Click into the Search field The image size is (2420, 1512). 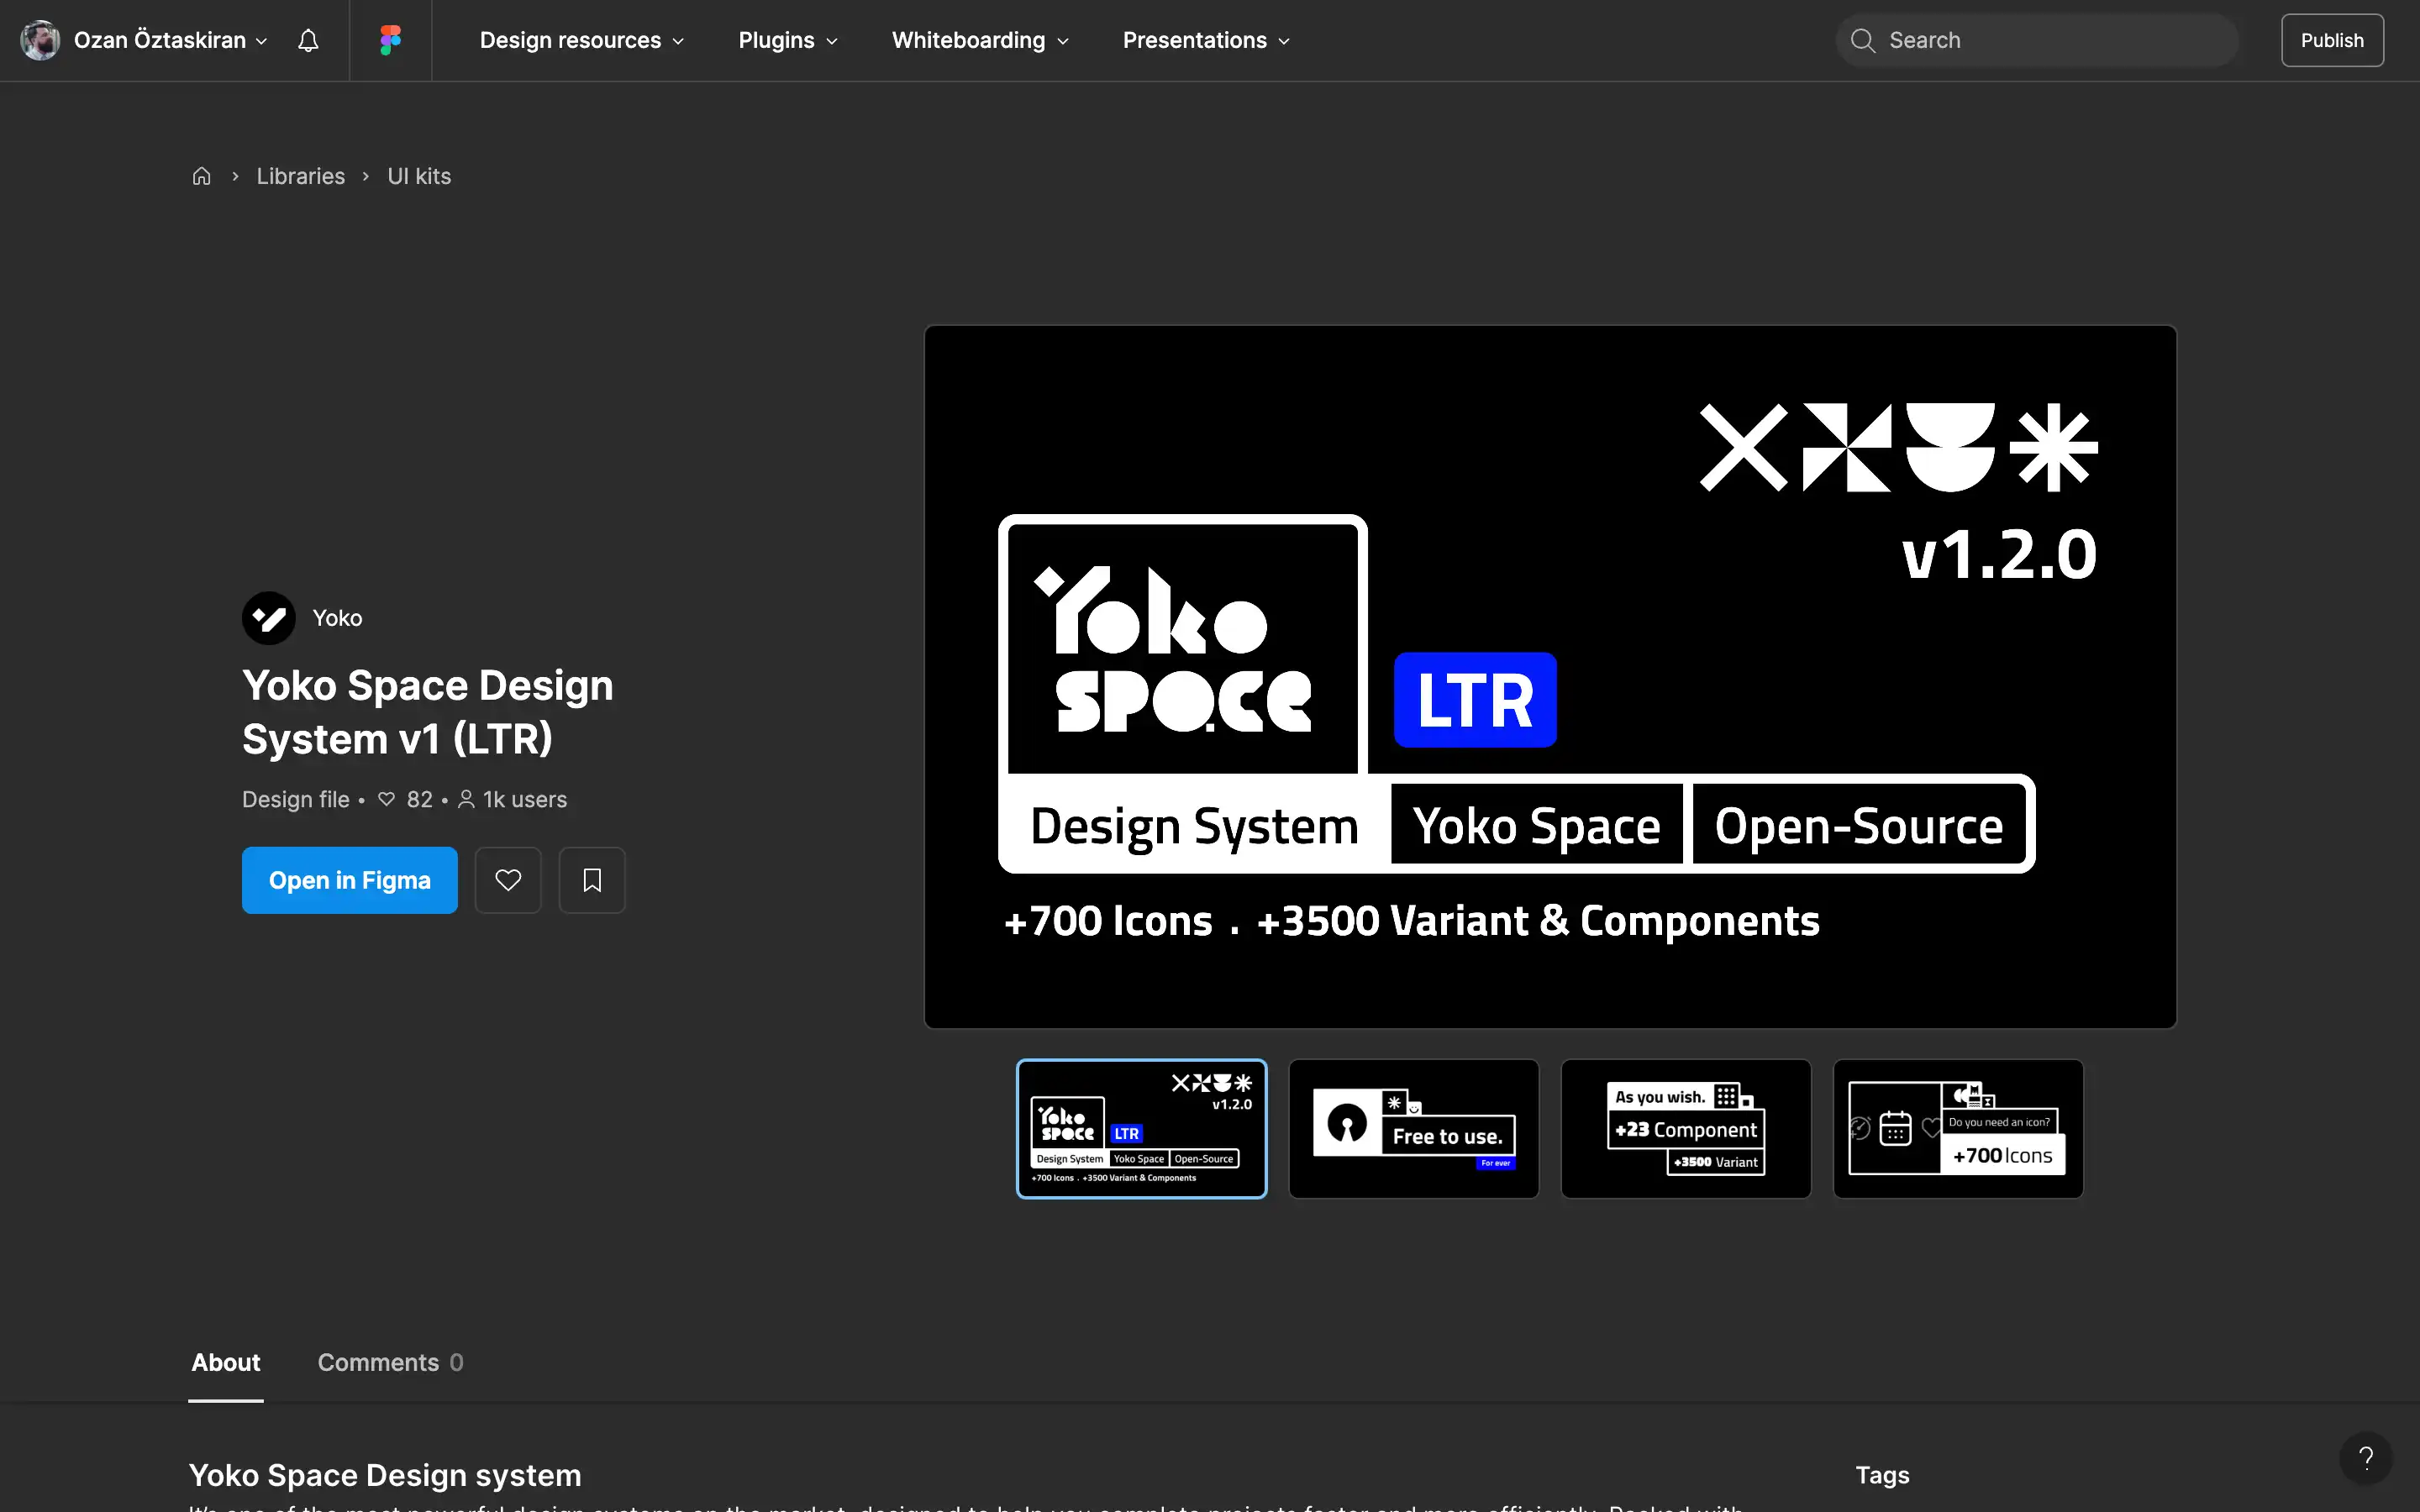tap(2036, 40)
